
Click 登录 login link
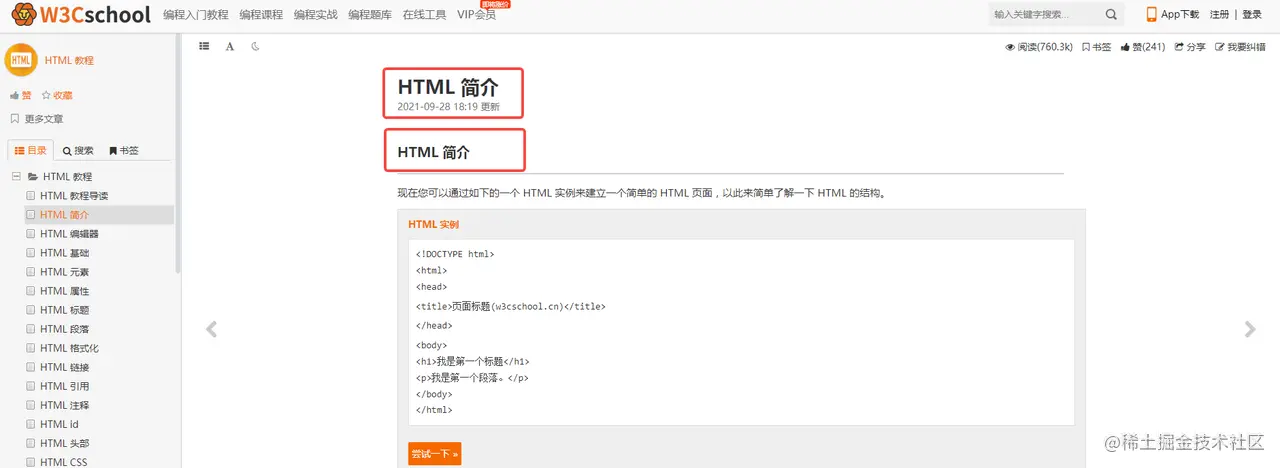pos(1254,15)
